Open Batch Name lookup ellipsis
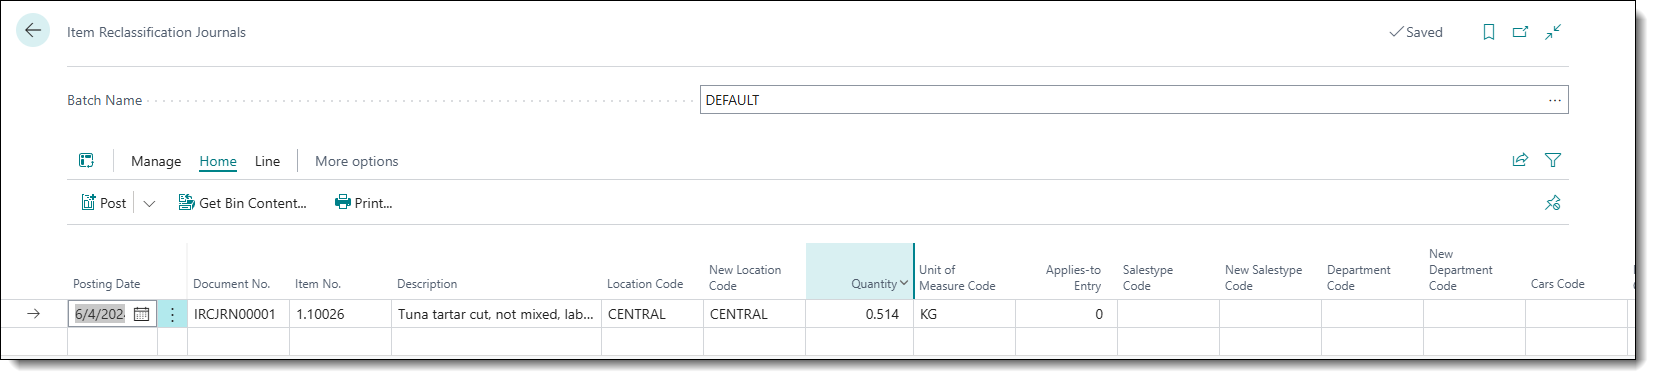This screenshot has height=380, width=1656. [x=1555, y=100]
